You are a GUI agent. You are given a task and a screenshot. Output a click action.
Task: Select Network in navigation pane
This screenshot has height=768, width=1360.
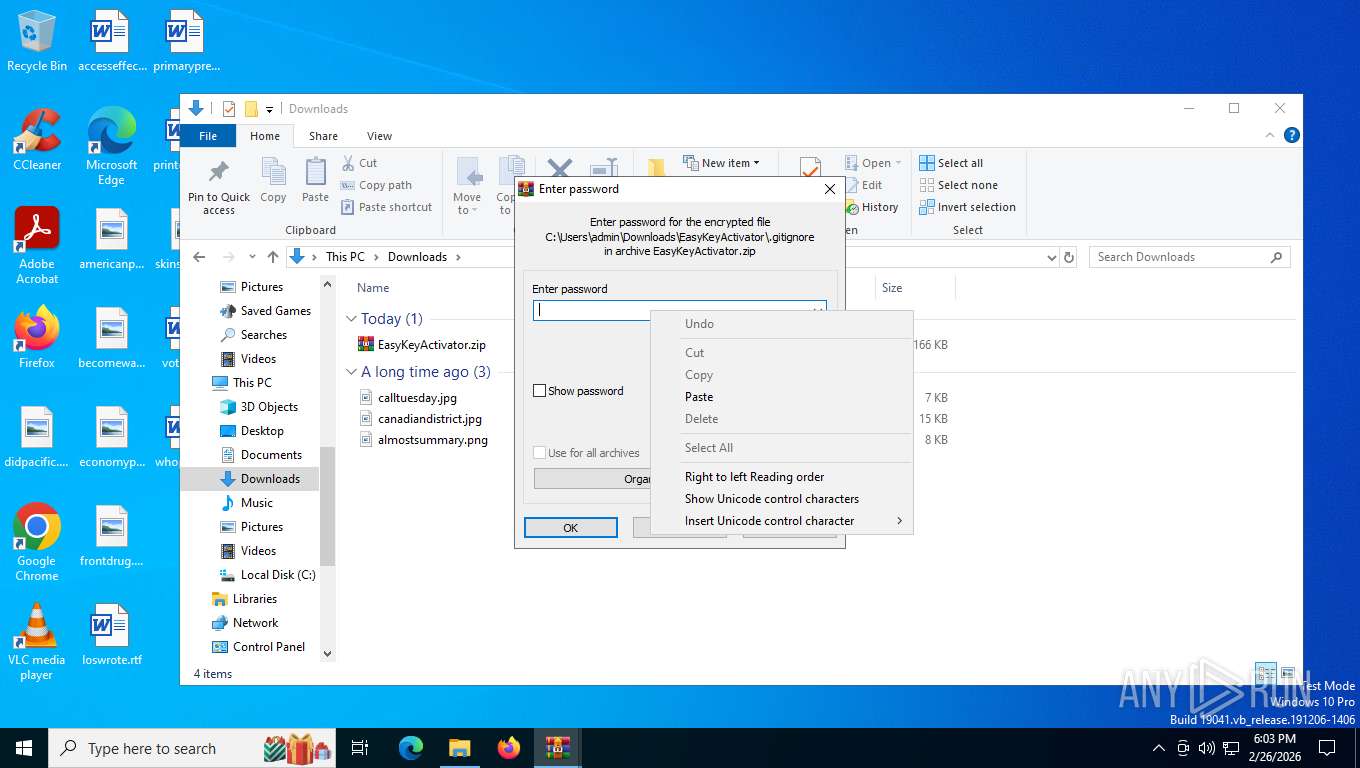tap(245, 623)
